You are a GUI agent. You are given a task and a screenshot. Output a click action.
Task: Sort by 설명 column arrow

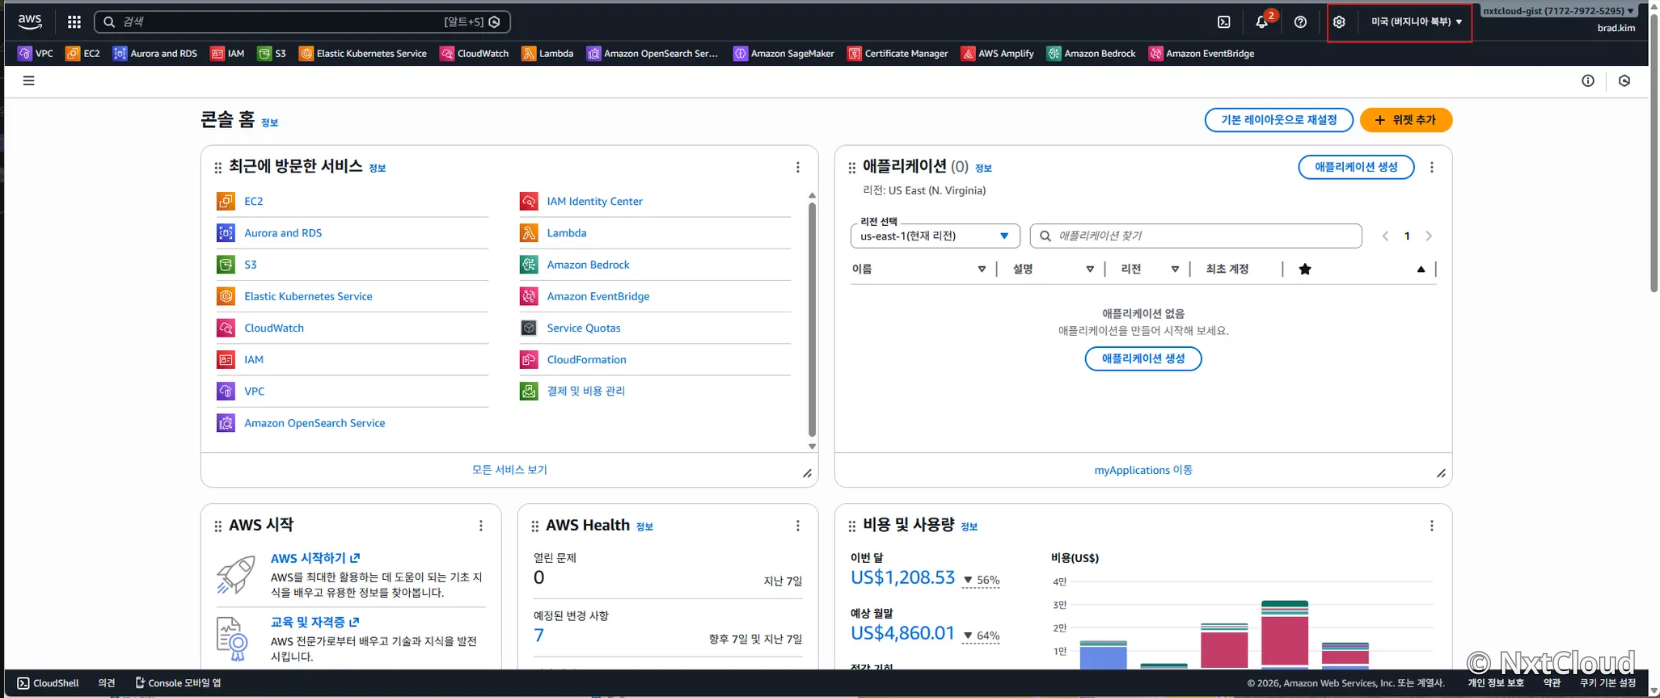pyautogui.click(x=1090, y=269)
